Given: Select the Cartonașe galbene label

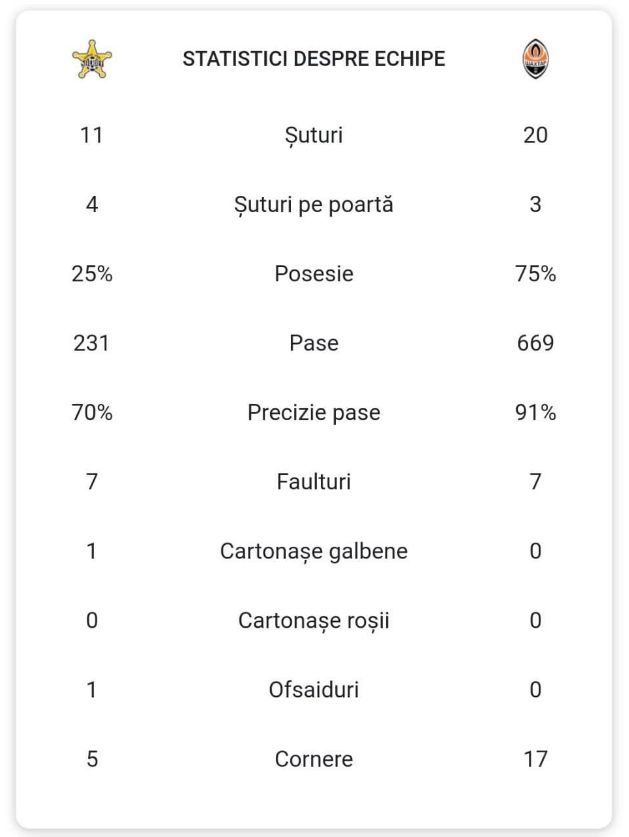Looking at the screenshot, I should coord(314,551).
